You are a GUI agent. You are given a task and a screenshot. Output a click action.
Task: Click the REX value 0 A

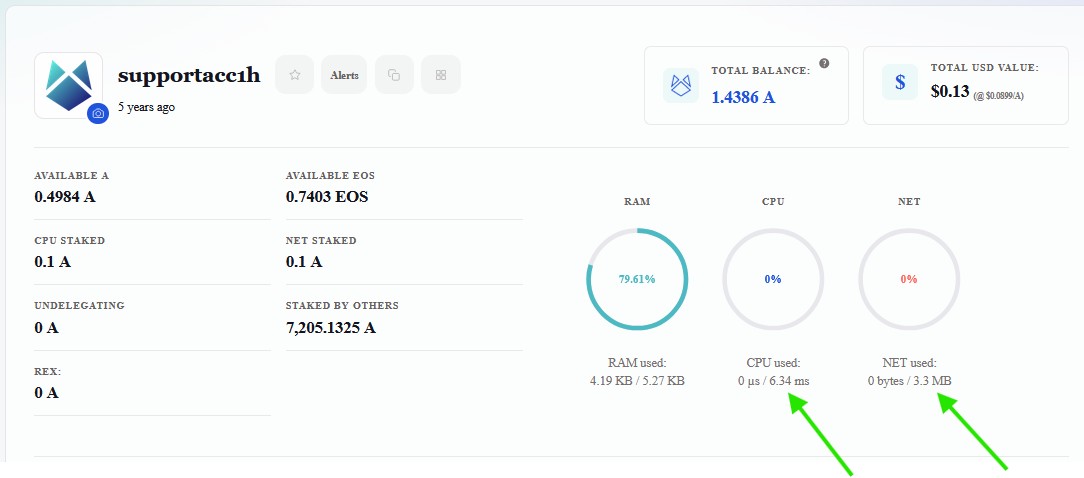click(46, 393)
